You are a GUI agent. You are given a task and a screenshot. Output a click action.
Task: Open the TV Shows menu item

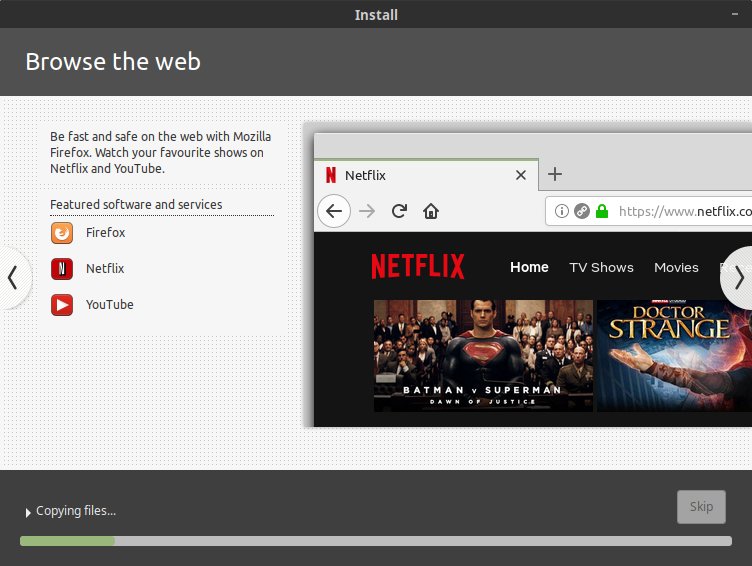coord(601,267)
